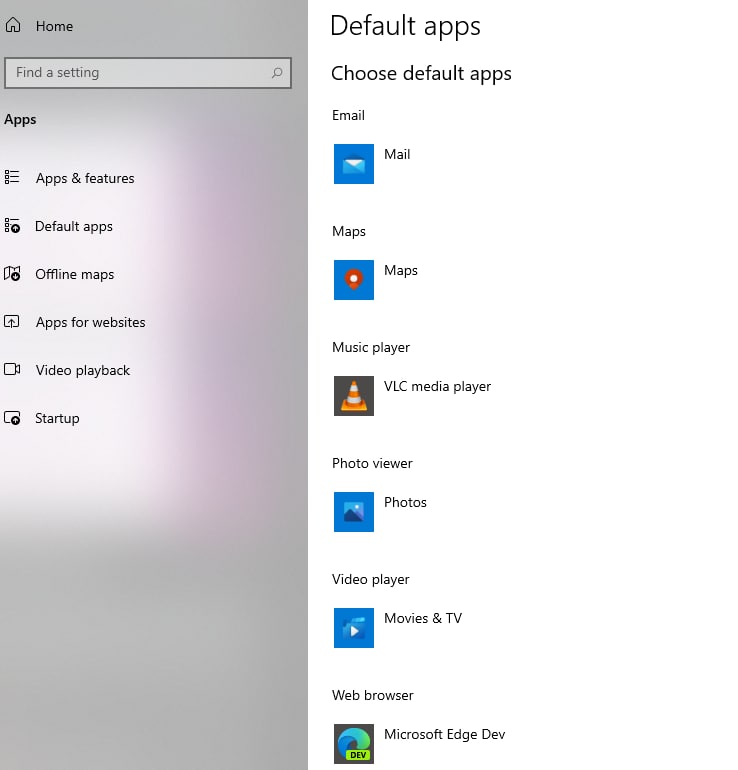
Task: Click the Offline maps sidebar icon
Action: pyautogui.click(x=12, y=274)
